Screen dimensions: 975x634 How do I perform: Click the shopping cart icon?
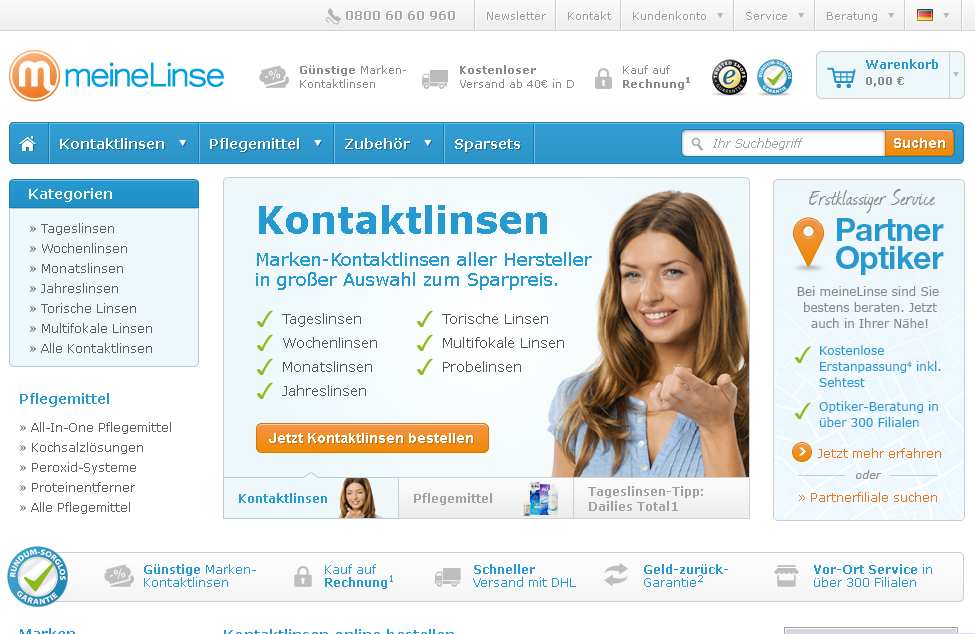coord(841,77)
